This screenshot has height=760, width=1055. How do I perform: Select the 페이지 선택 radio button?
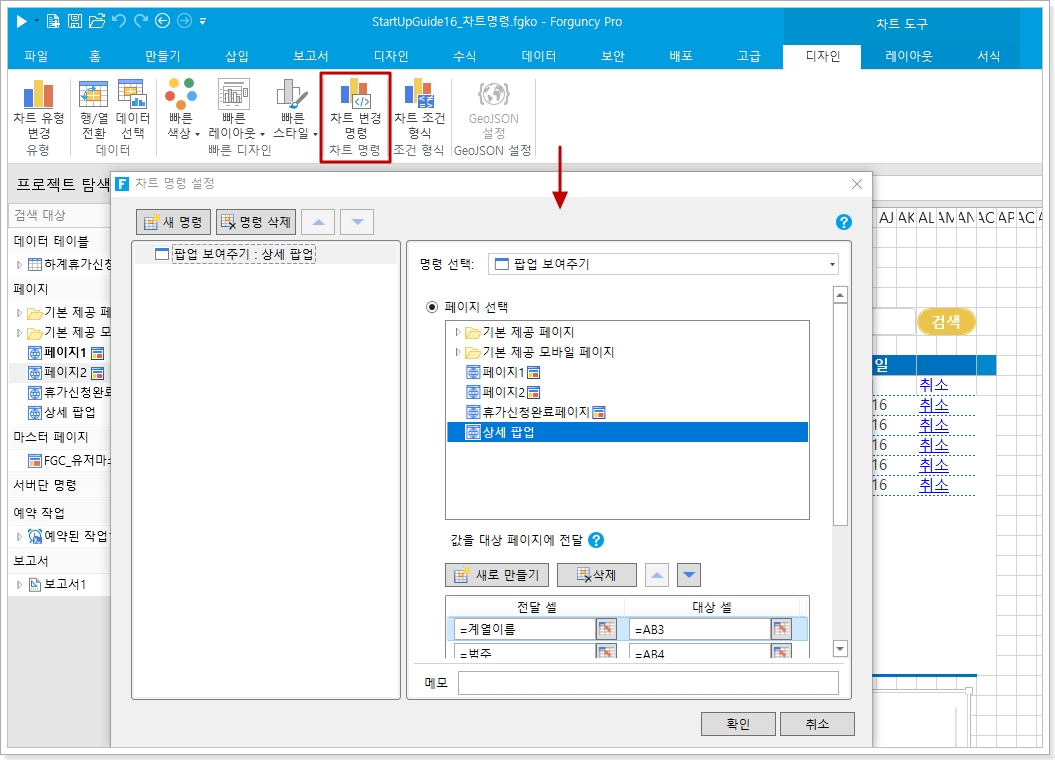point(432,307)
